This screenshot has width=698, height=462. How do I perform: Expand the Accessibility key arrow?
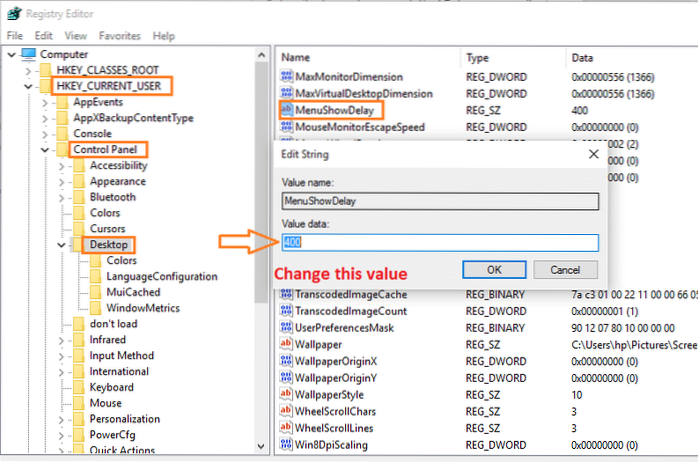point(62,165)
